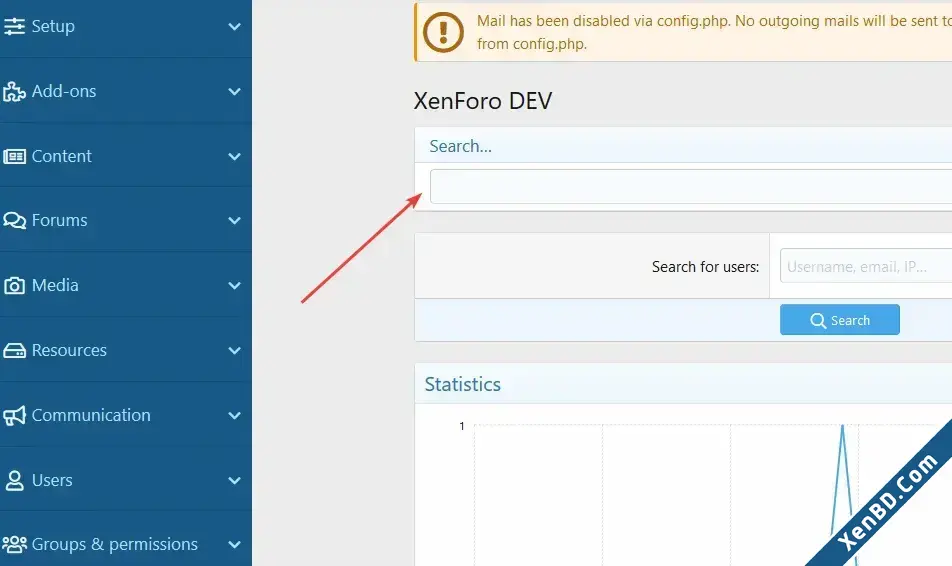Expand the Communication section chevron
The width and height of the screenshot is (952, 566).
[x=234, y=415]
